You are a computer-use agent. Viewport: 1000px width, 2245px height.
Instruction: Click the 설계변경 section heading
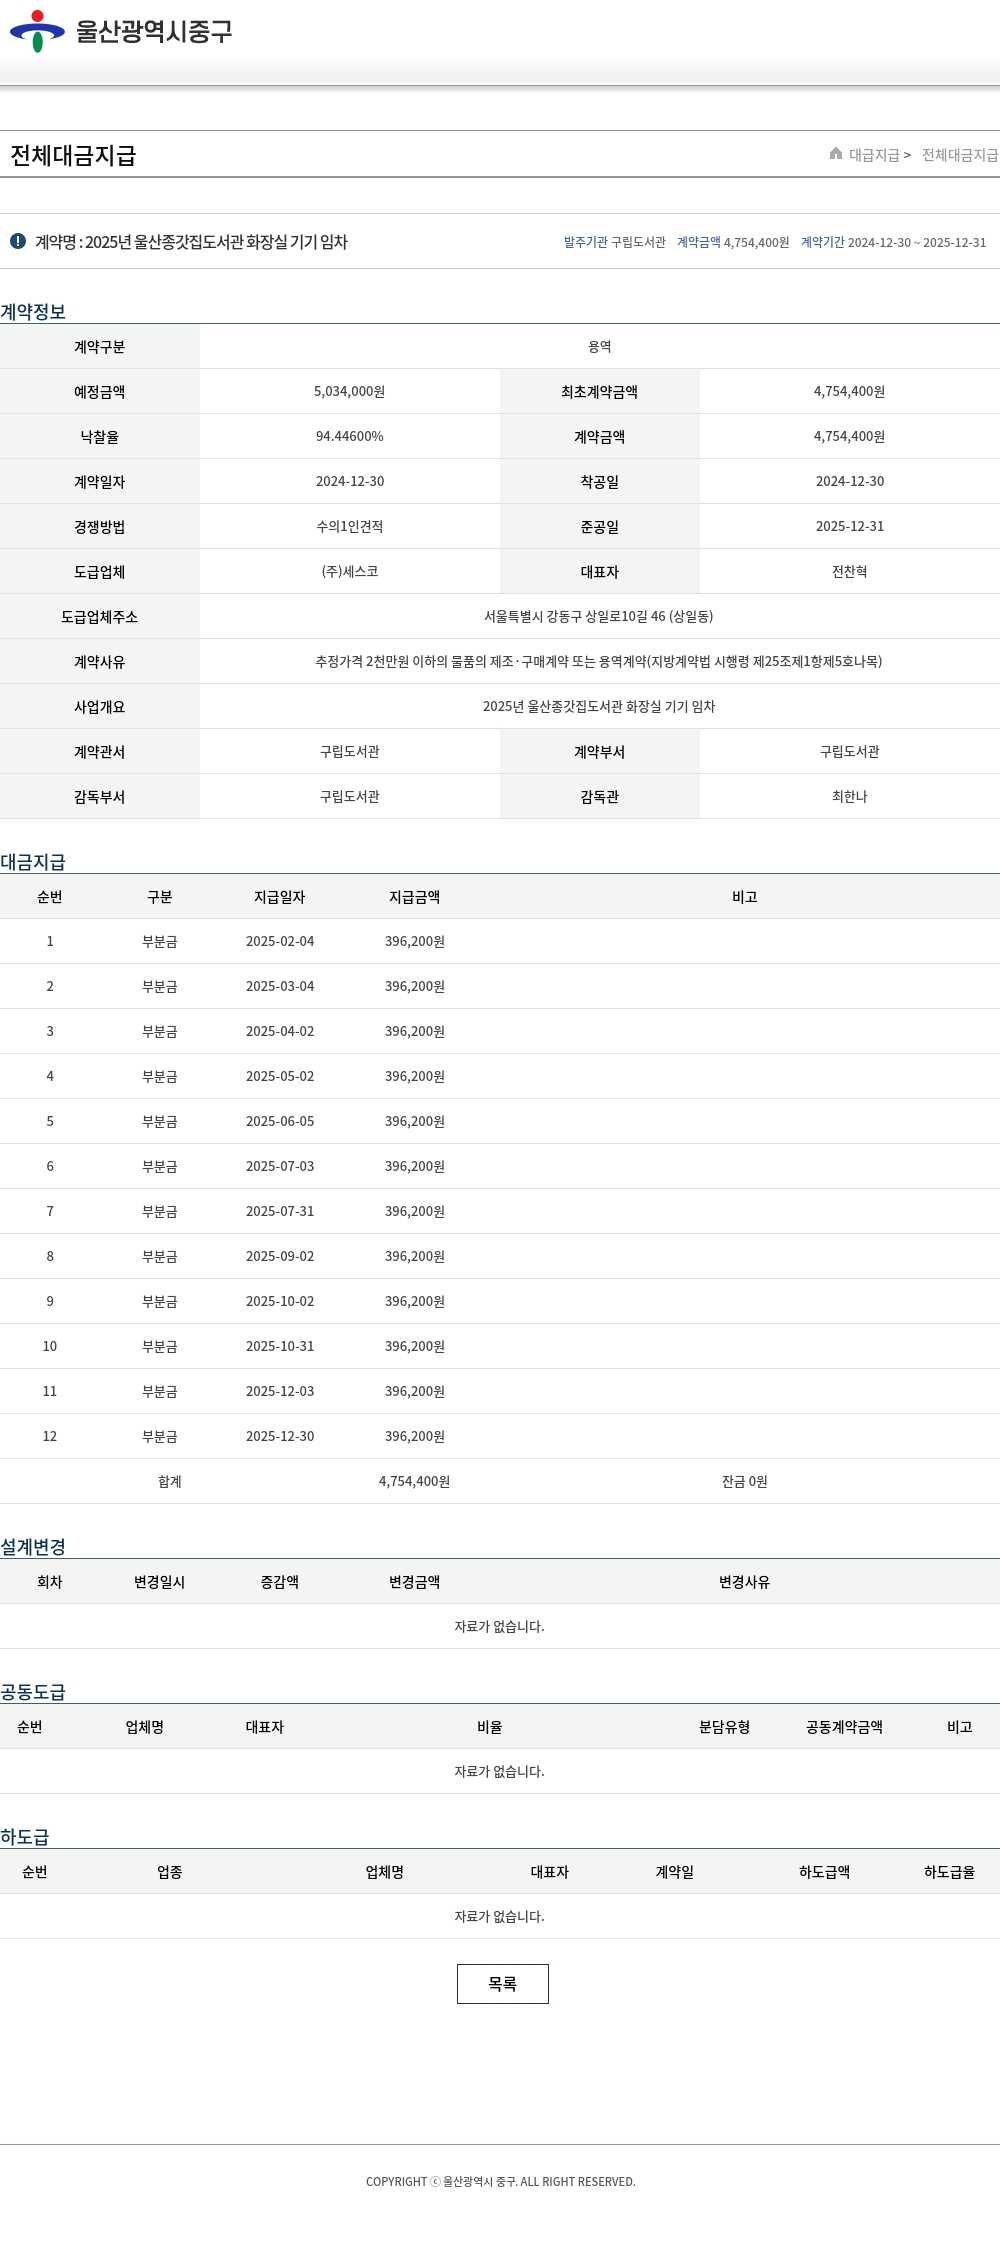pos(33,1546)
